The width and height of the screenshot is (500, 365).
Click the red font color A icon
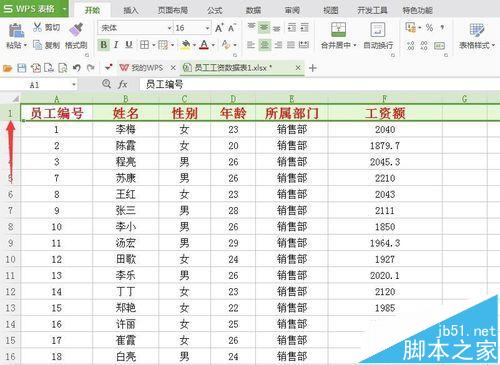pos(204,45)
